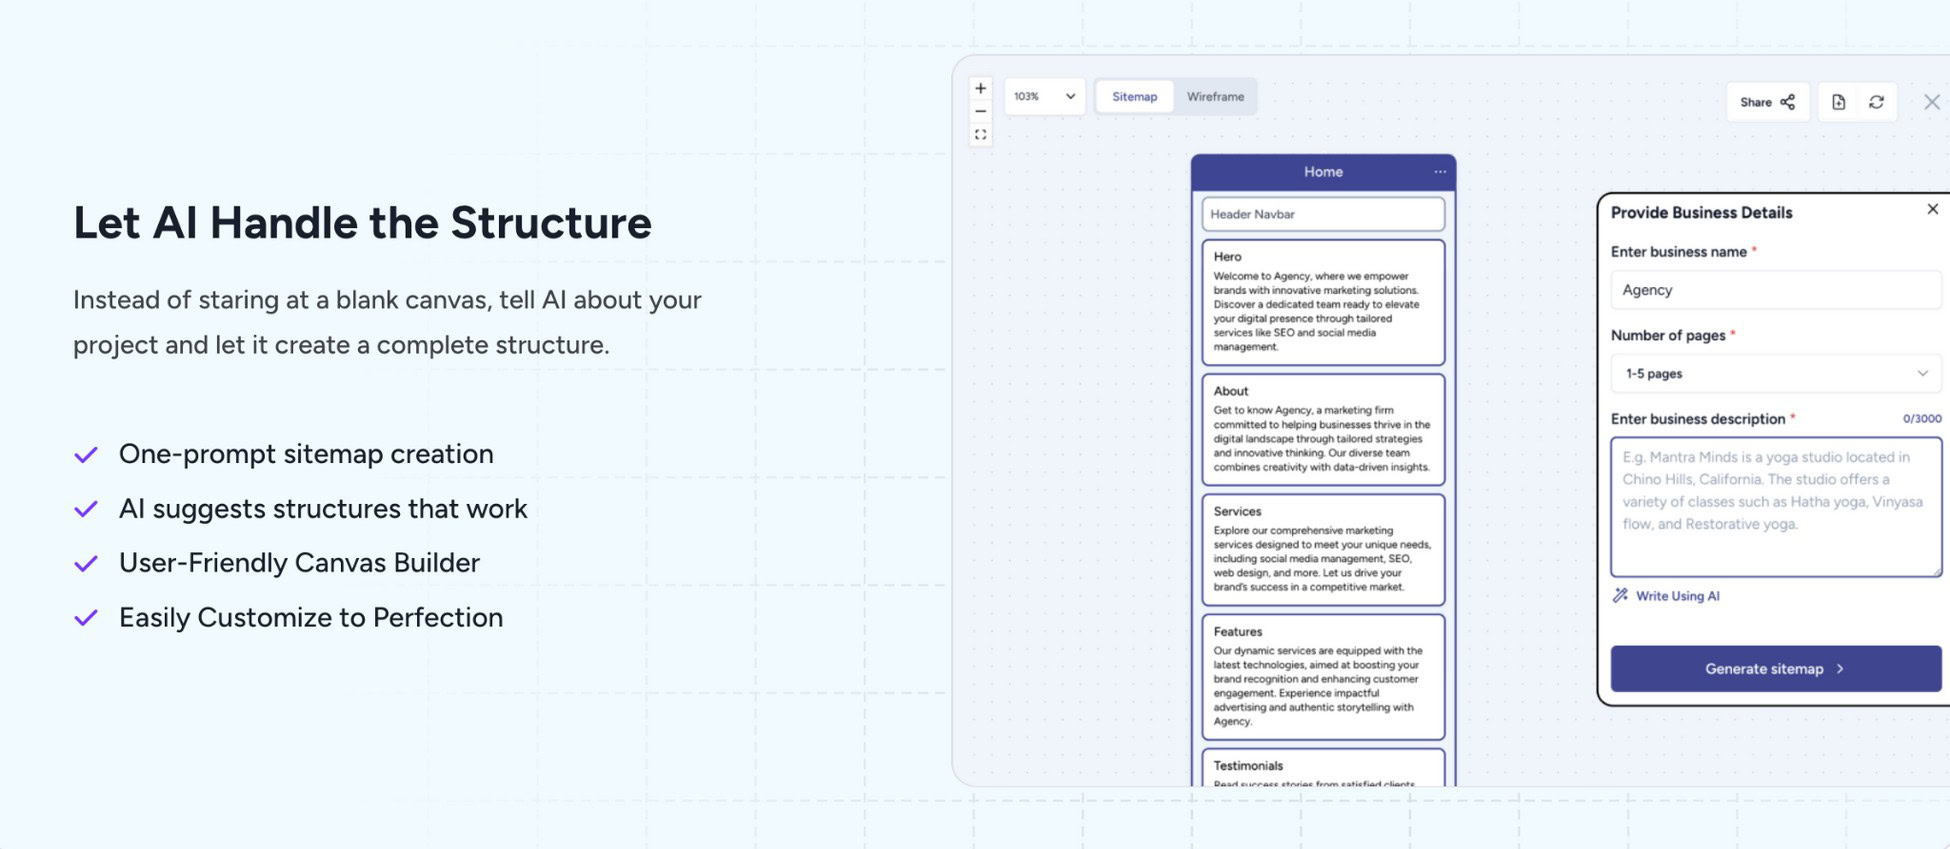Image resolution: width=1950 pixels, height=849 pixels.
Task: Open the Number of pages dropdown
Action: coord(1776,374)
